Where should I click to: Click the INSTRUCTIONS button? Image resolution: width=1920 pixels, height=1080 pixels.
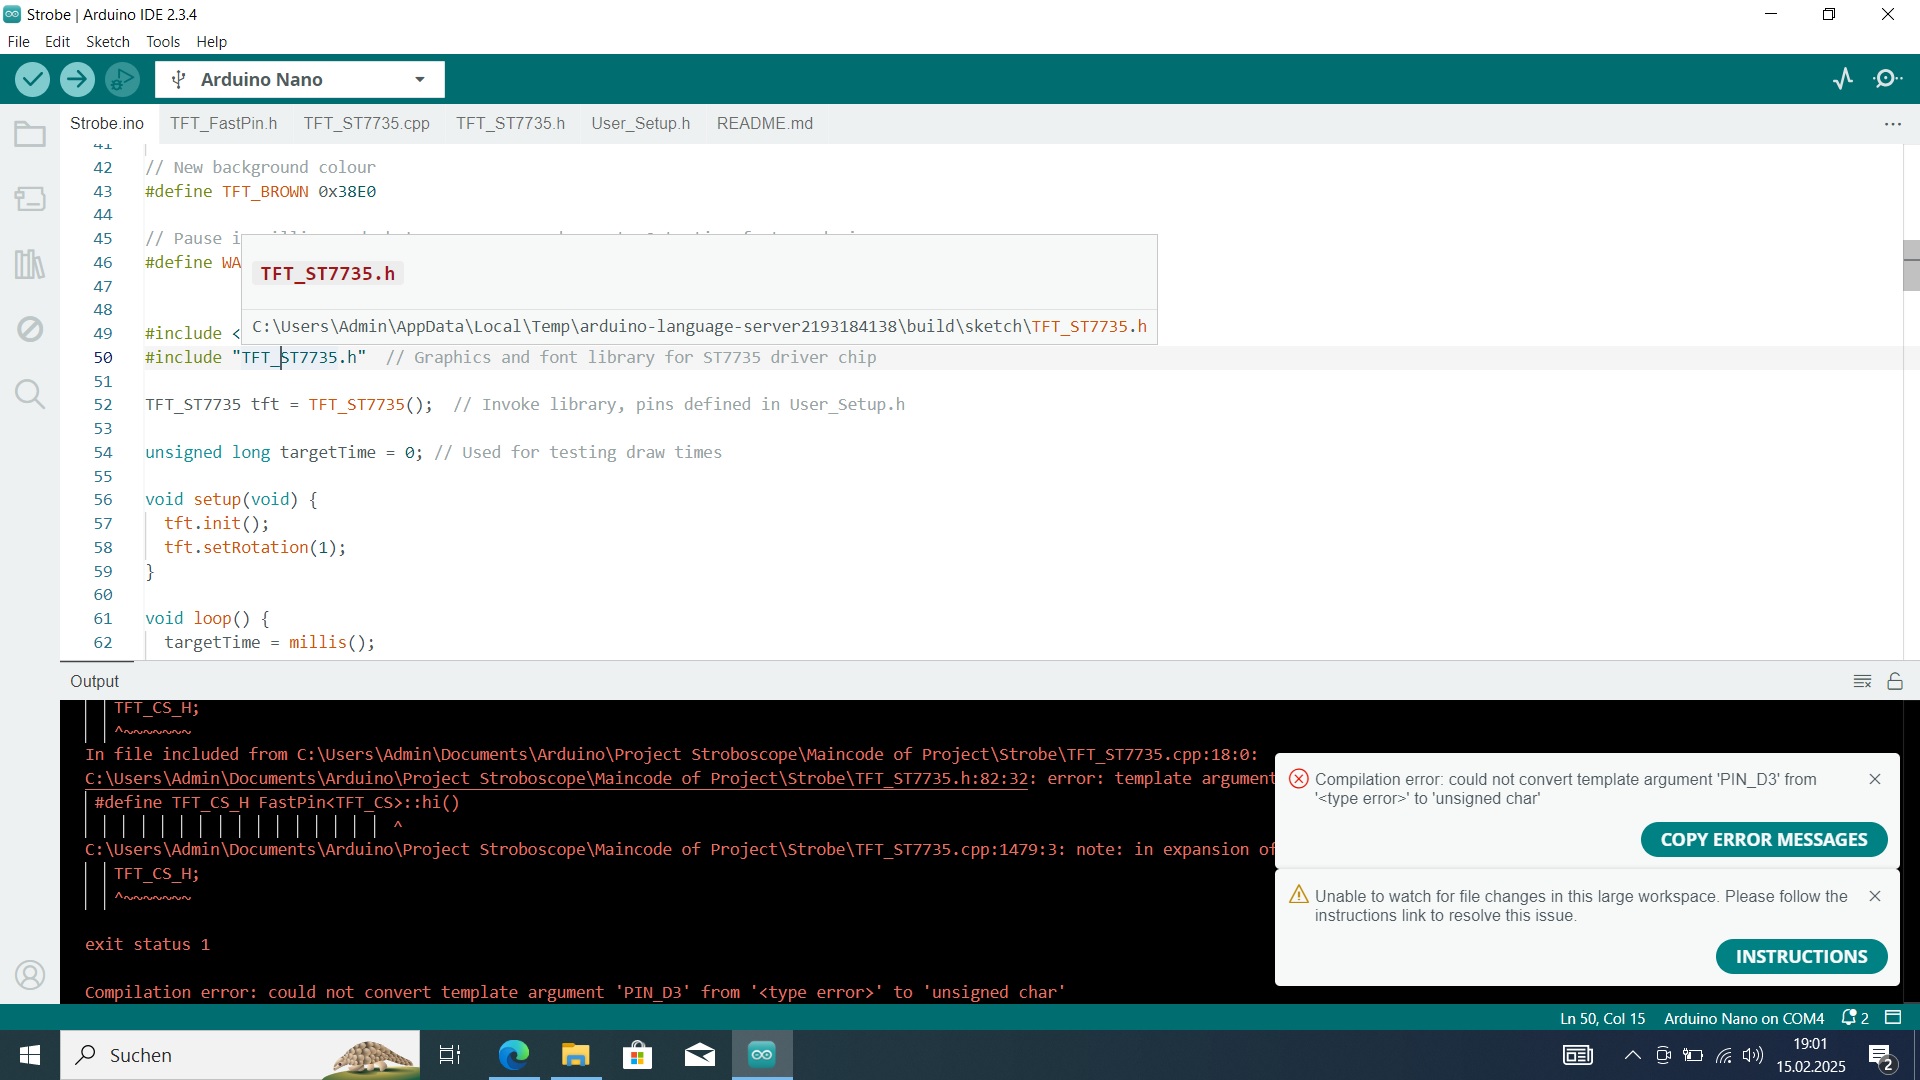pyautogui.click(x=1801, y=957)
